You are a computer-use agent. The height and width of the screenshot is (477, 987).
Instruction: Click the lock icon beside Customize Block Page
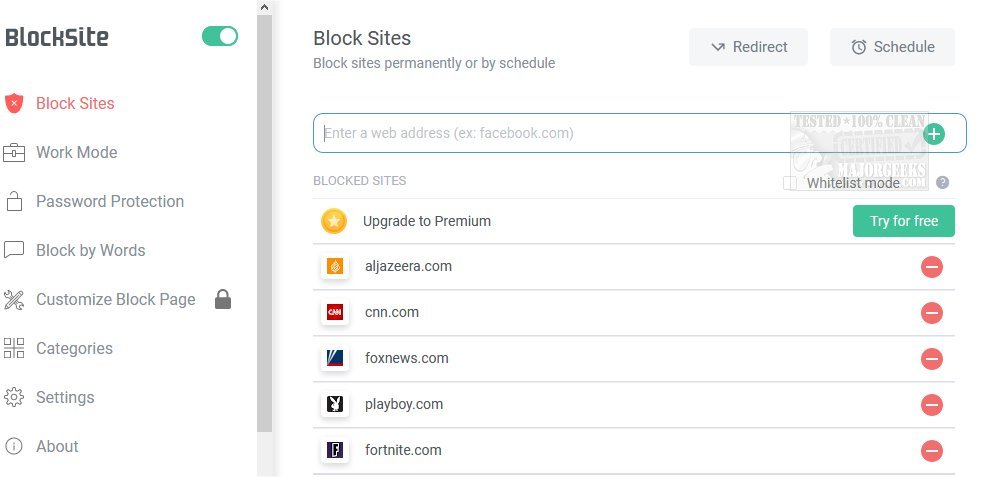223,299
